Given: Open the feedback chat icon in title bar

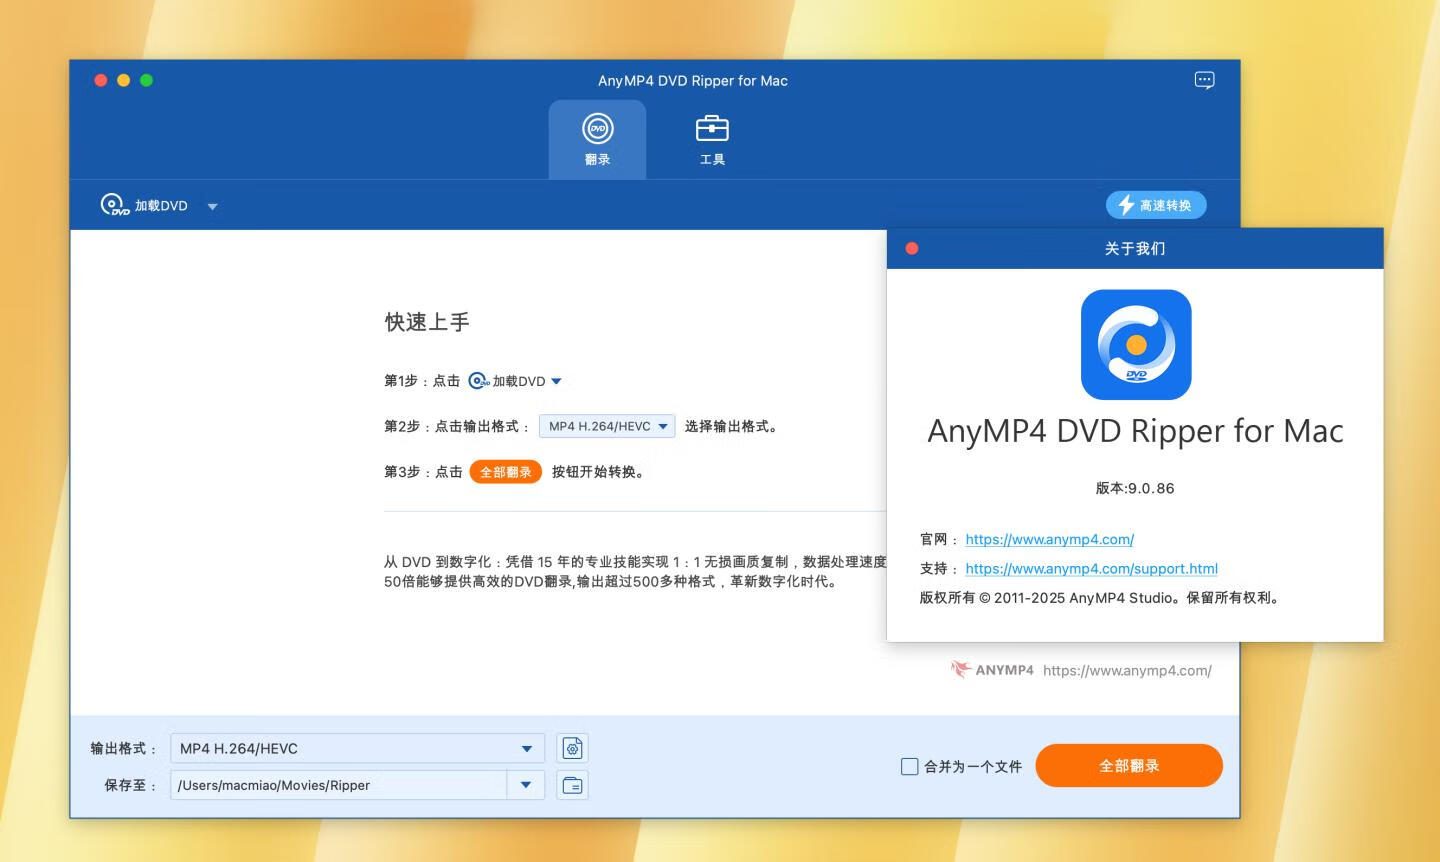Looking at the screenshot, I should click(1204, 80).
